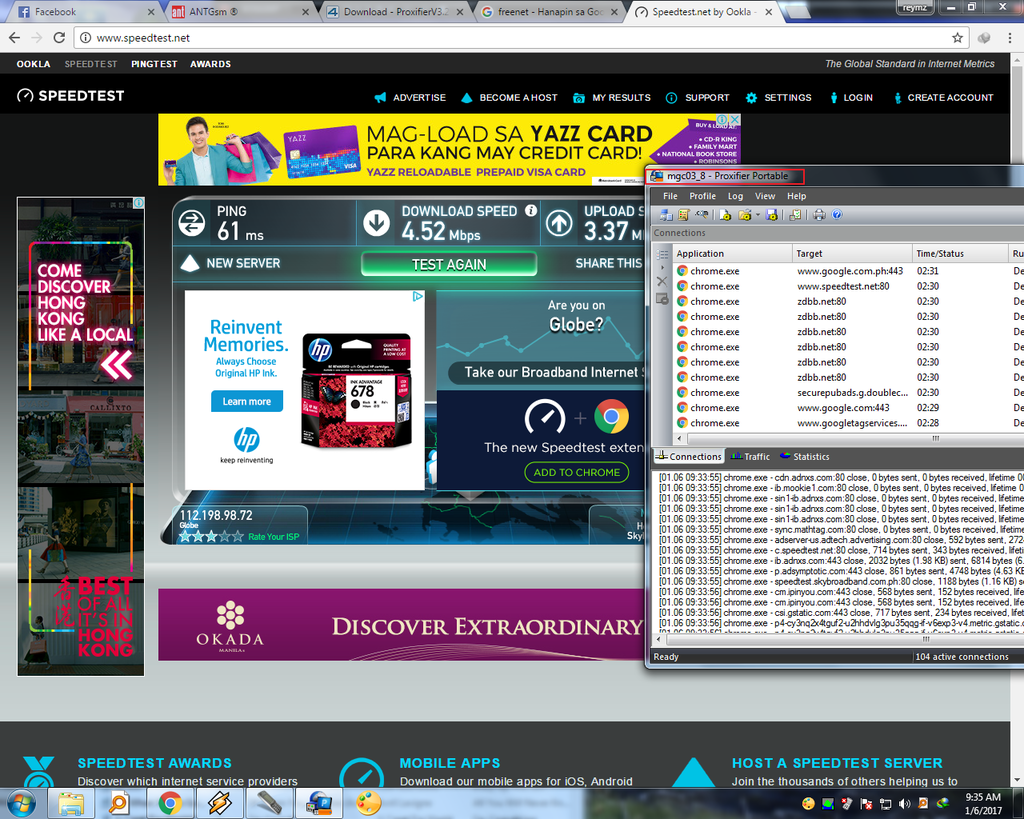This screenshot has width=1024, height=819.
Task: Click the OOKLA link in the top bar
Action: click(33, 64)
